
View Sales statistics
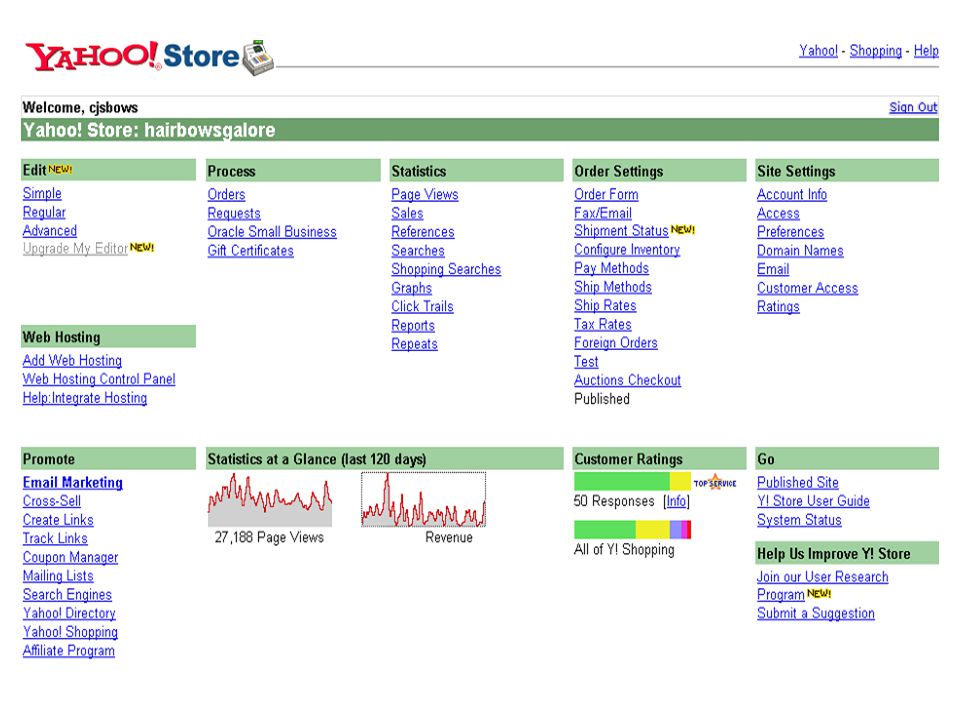(x=407, y=214)
